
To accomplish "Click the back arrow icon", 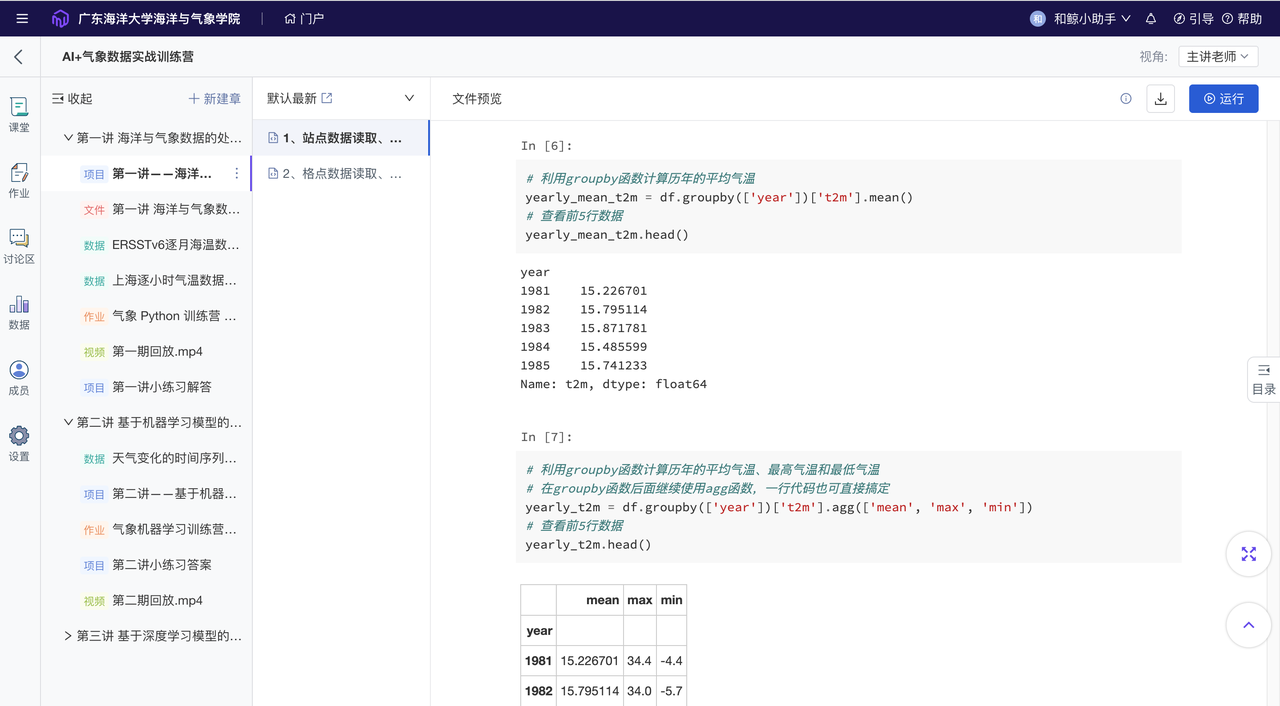I will 18,57.
